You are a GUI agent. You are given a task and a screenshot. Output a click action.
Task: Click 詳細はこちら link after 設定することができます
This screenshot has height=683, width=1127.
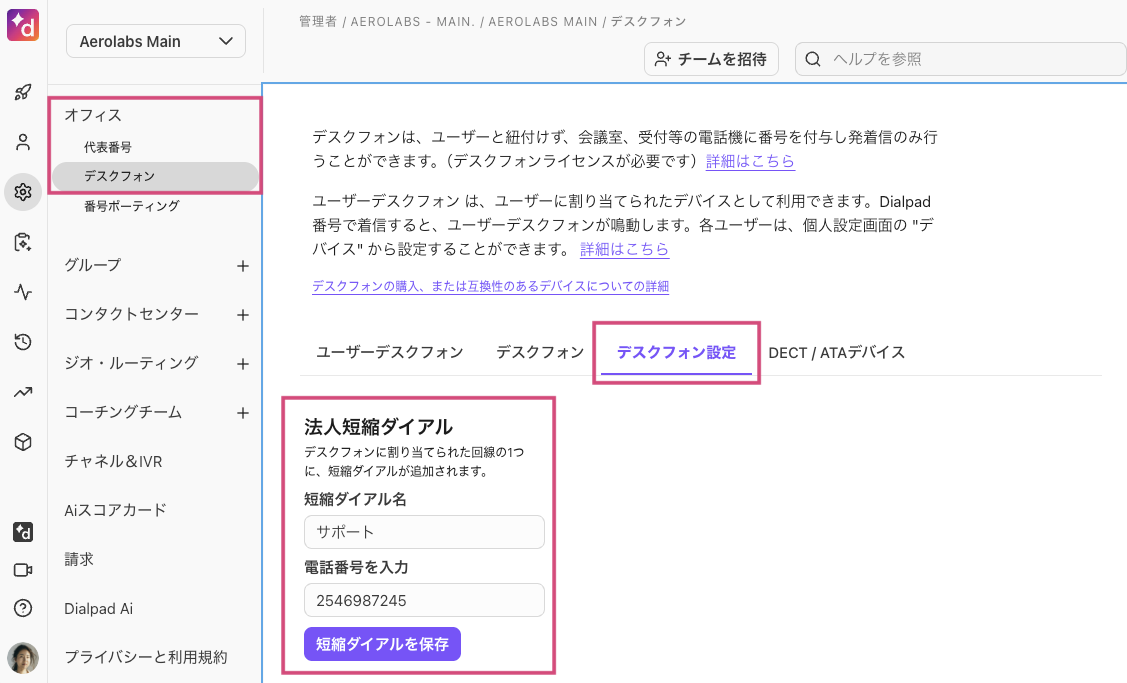[x=625, y=249]
